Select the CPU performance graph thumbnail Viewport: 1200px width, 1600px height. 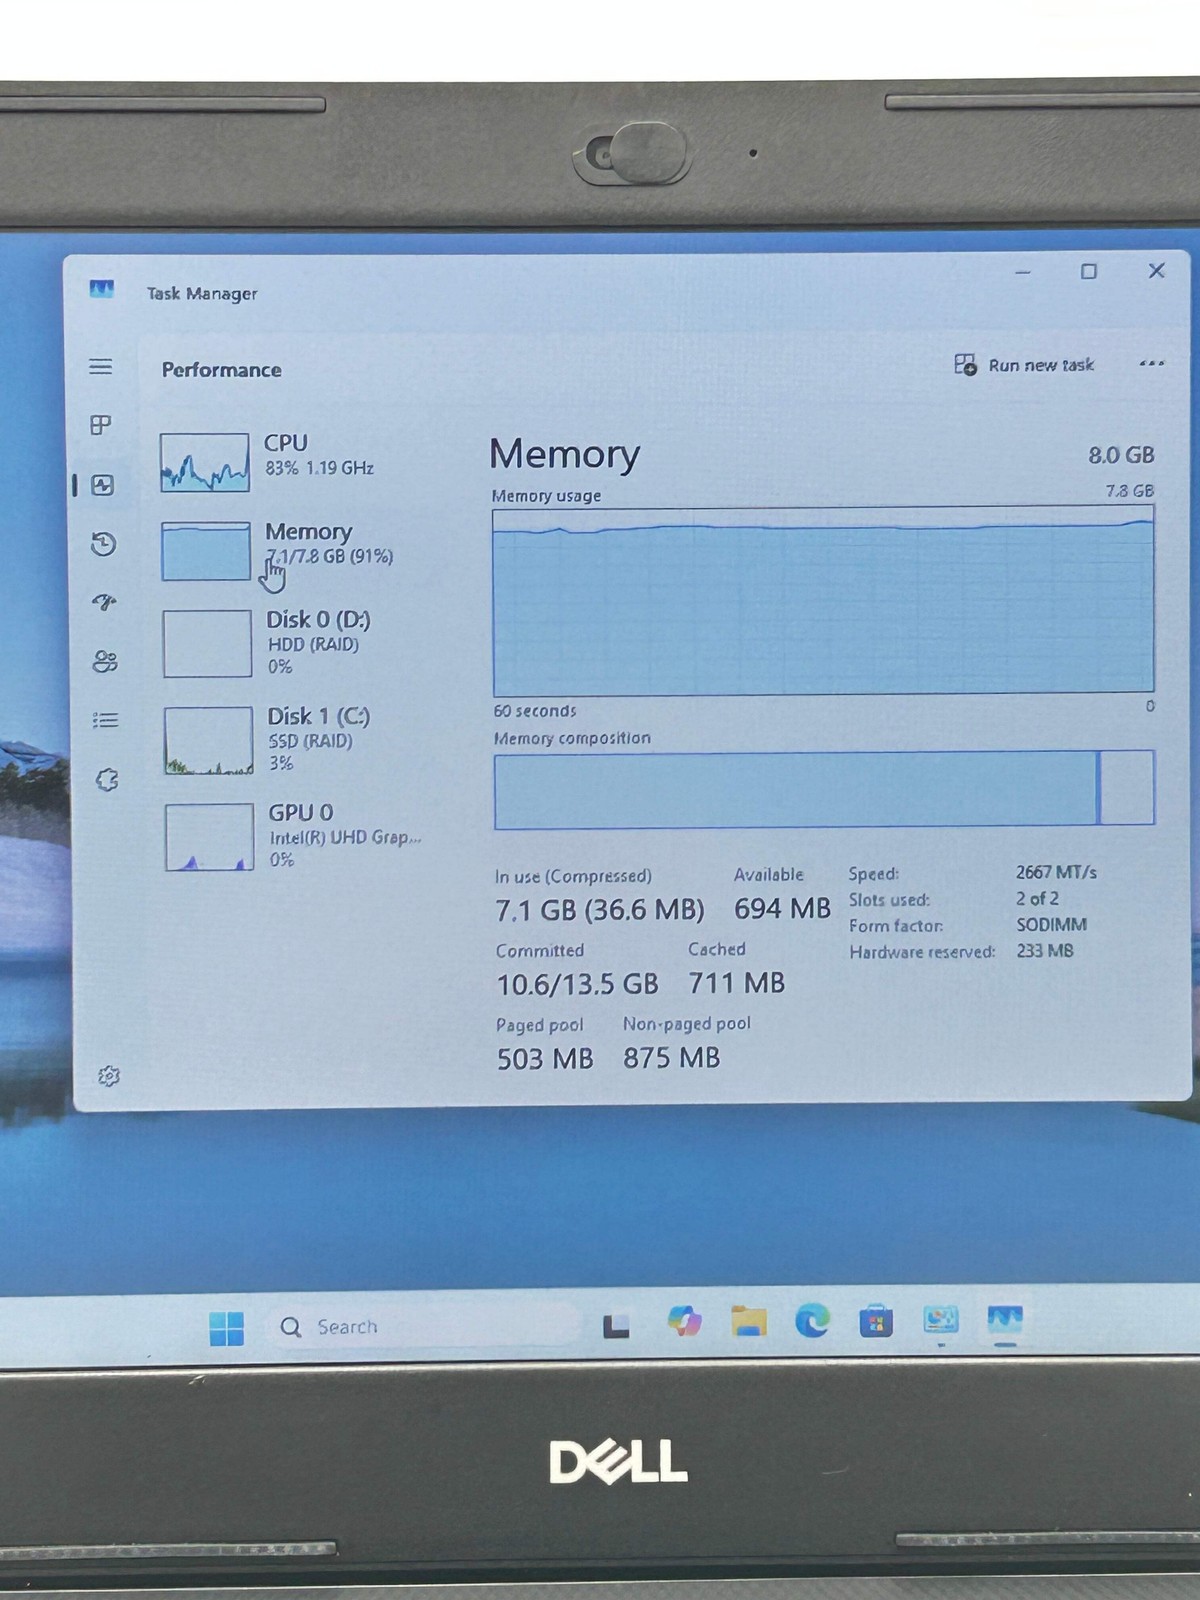(x=205, y=462)
